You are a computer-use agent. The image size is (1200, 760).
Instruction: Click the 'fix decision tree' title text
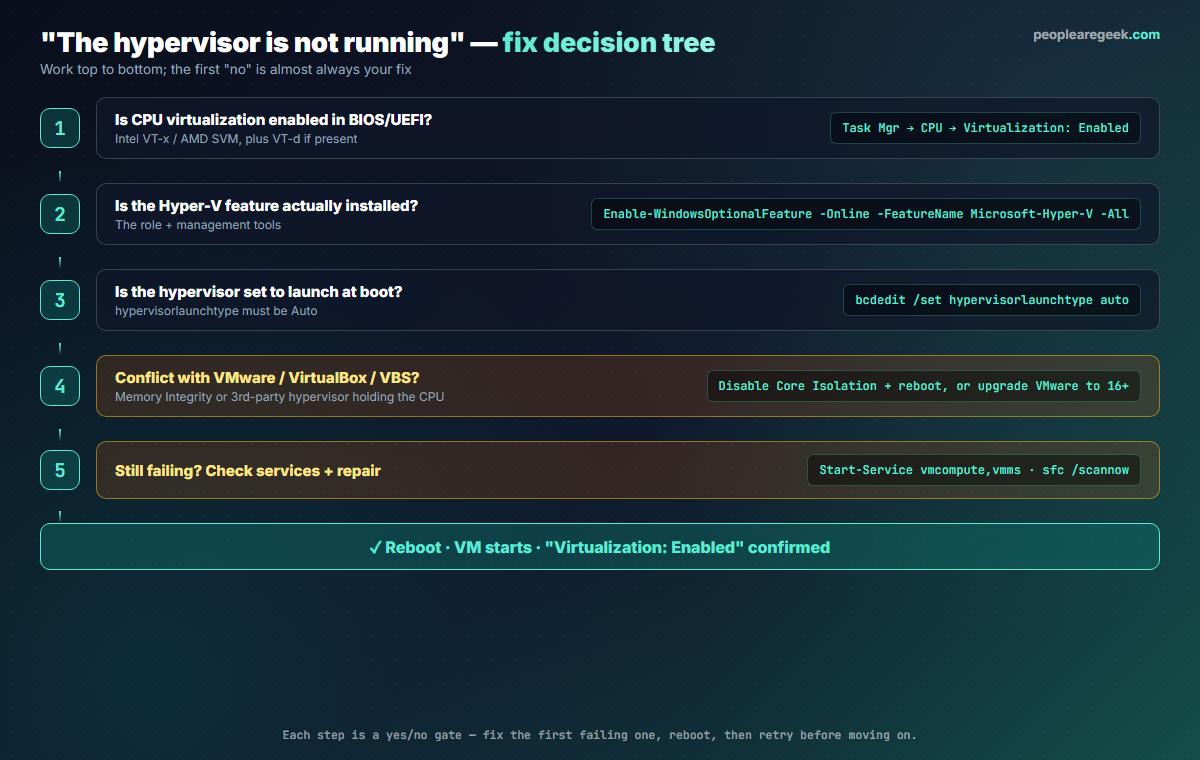pos(609,43)
